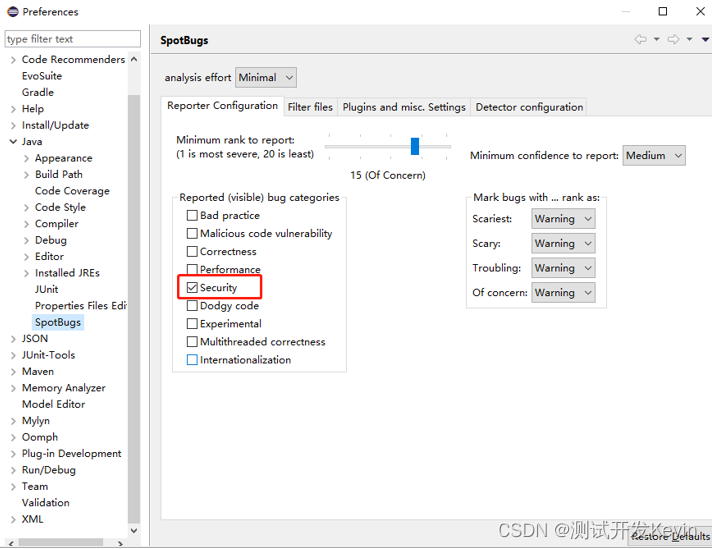The width and height of the screenshot is (712, 549).
Task: Open the Scariest rank dropdown
Action: (x=563, y=219)
